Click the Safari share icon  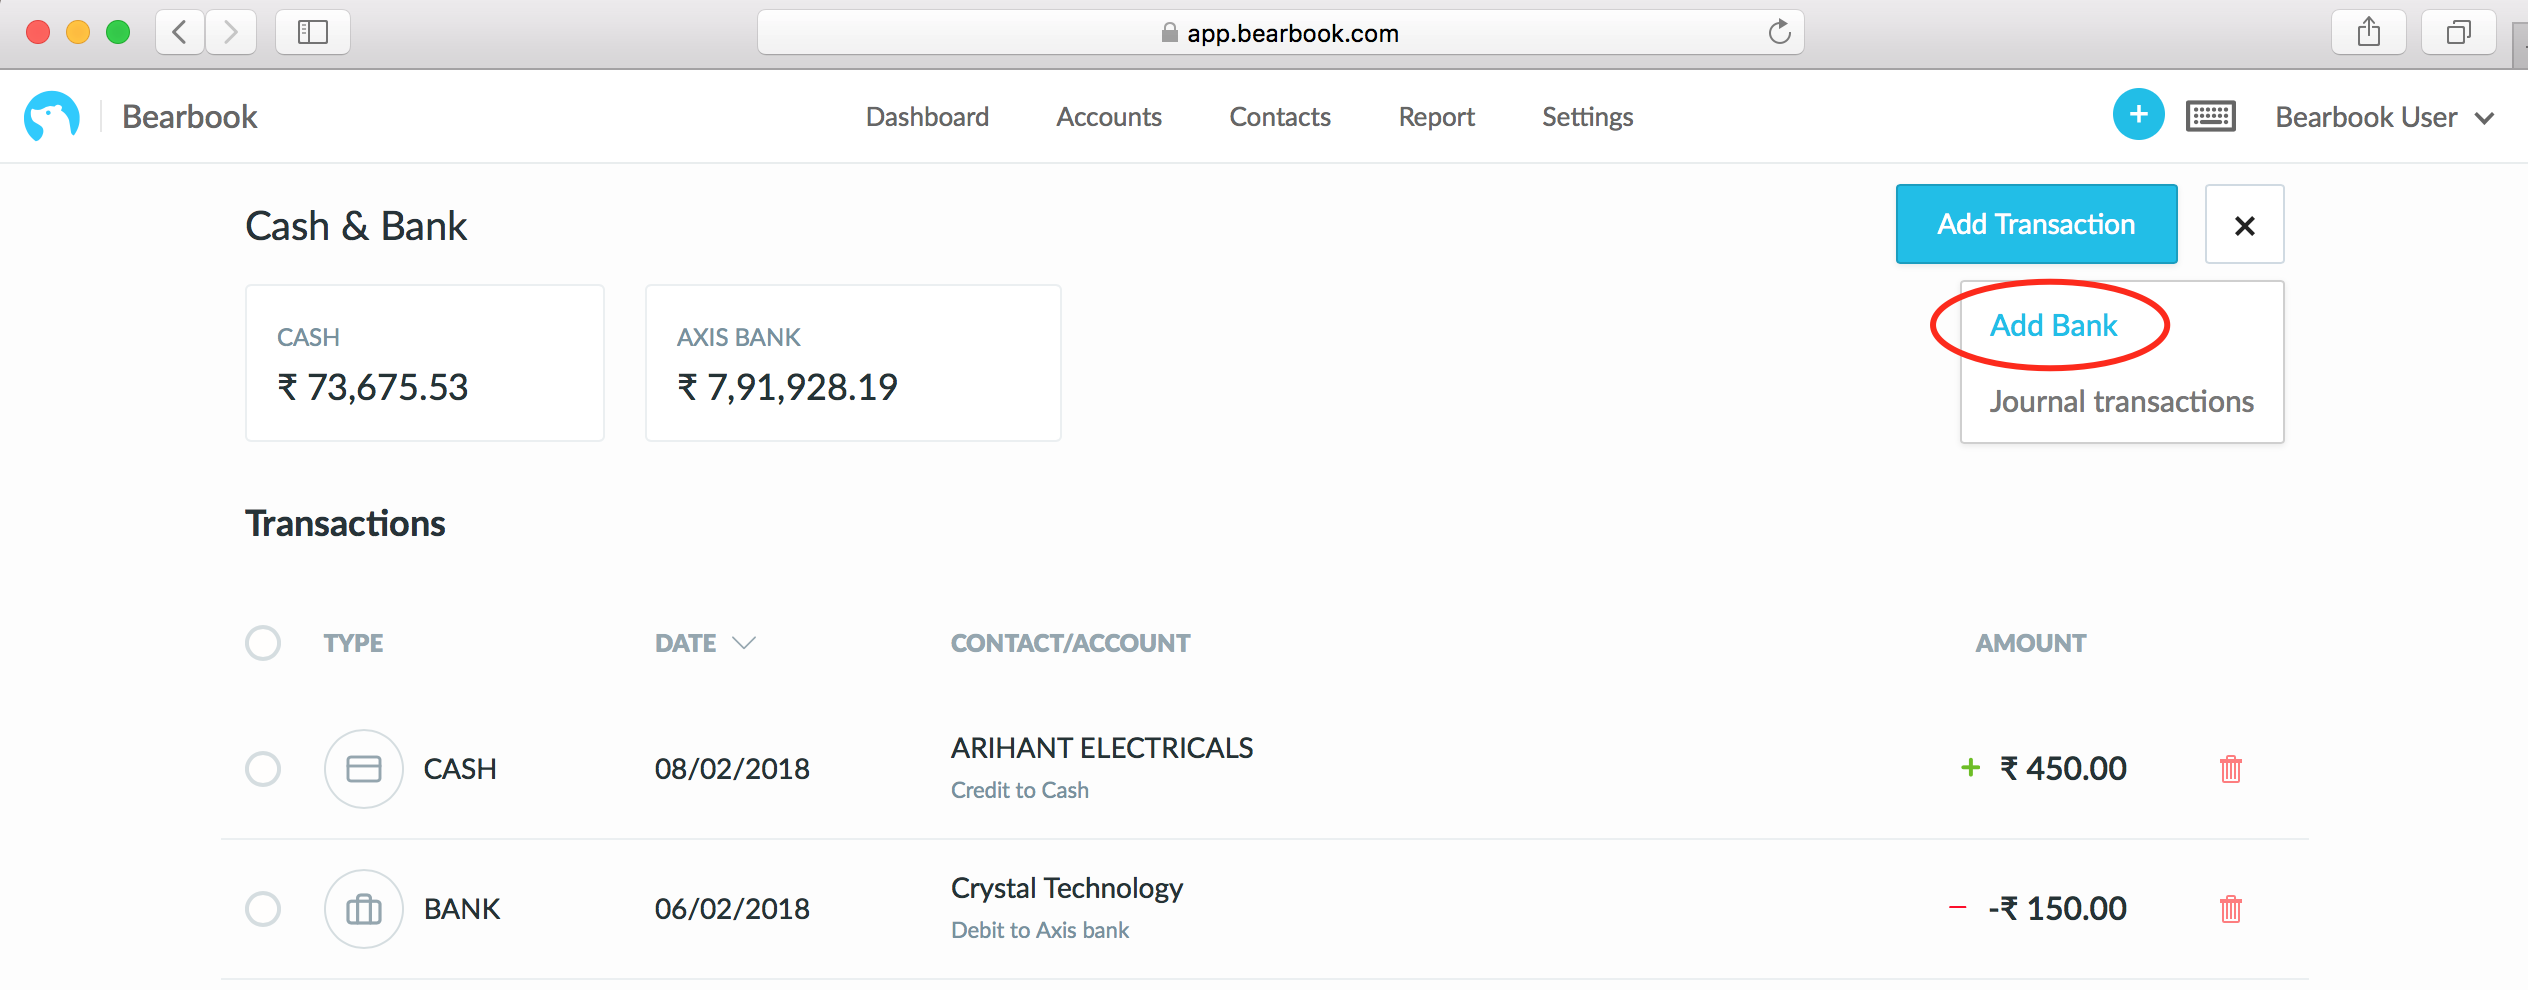click(x=2368, y=32)
